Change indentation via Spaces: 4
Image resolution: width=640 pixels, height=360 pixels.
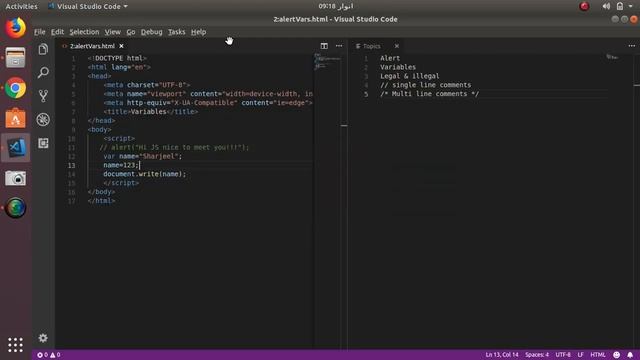coord(537,355)
